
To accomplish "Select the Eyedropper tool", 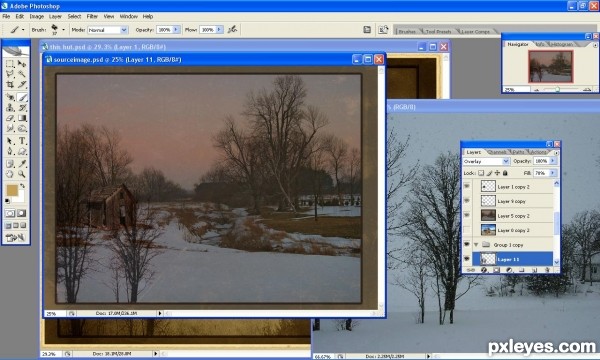I will (x=22, y=164).
